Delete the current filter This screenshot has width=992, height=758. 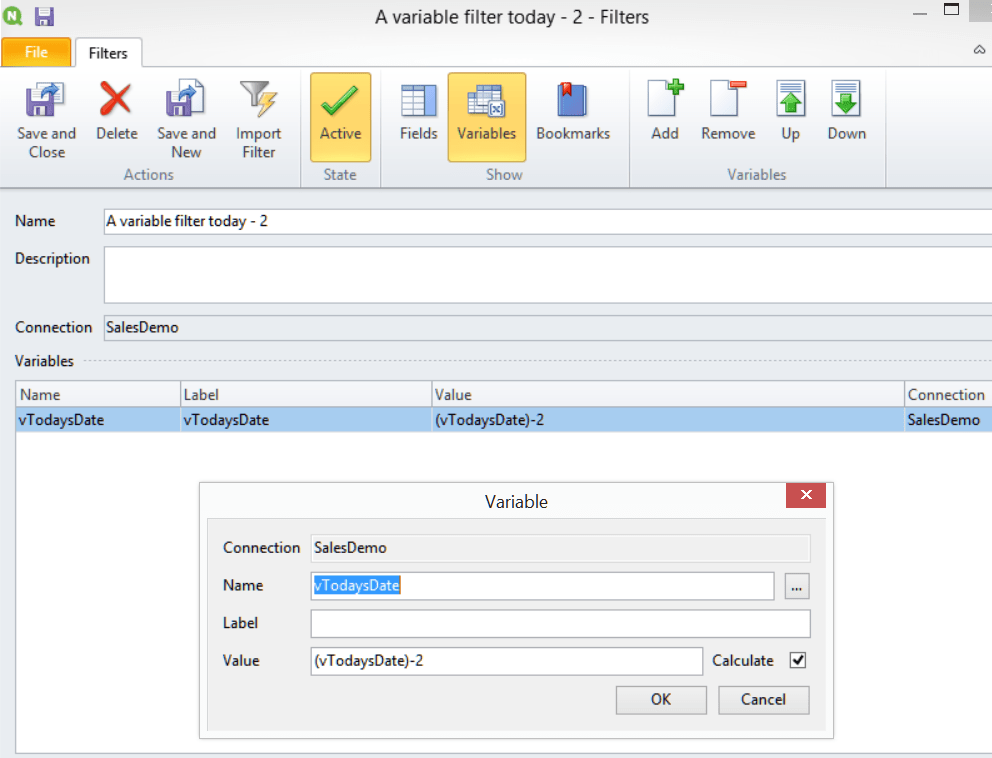(116, 112)
